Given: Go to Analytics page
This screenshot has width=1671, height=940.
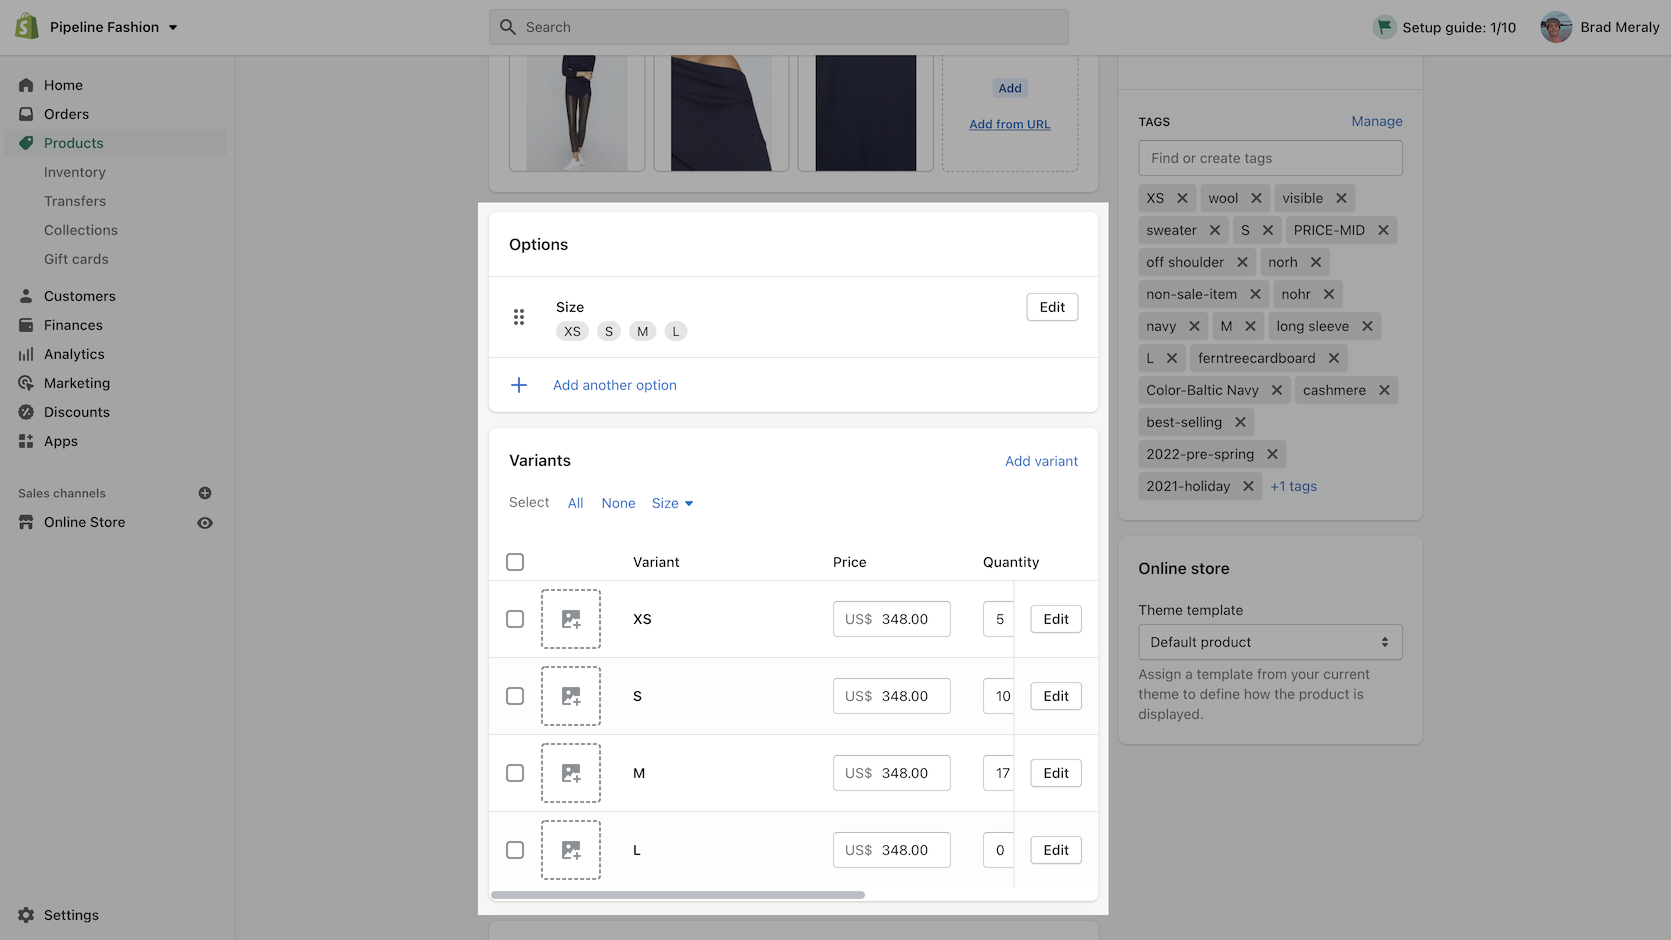Looking at the screenshot, I should tap(74, 354).
